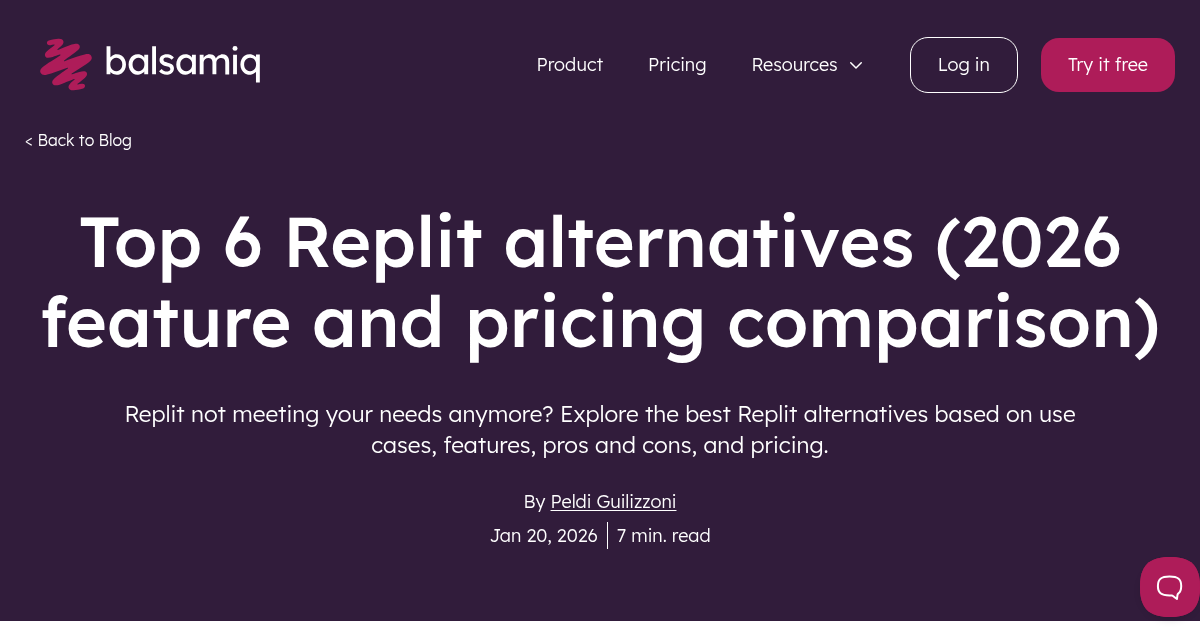
Task: Click the balsamiq scribble logo icon
Action: tap(65, 63)
